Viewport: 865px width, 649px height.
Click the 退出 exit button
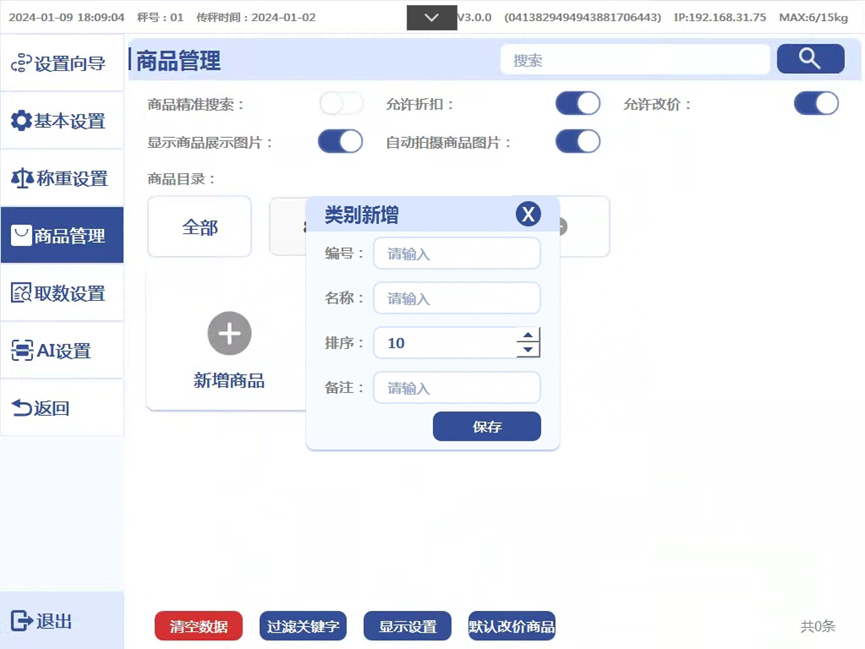click(62, 621)
